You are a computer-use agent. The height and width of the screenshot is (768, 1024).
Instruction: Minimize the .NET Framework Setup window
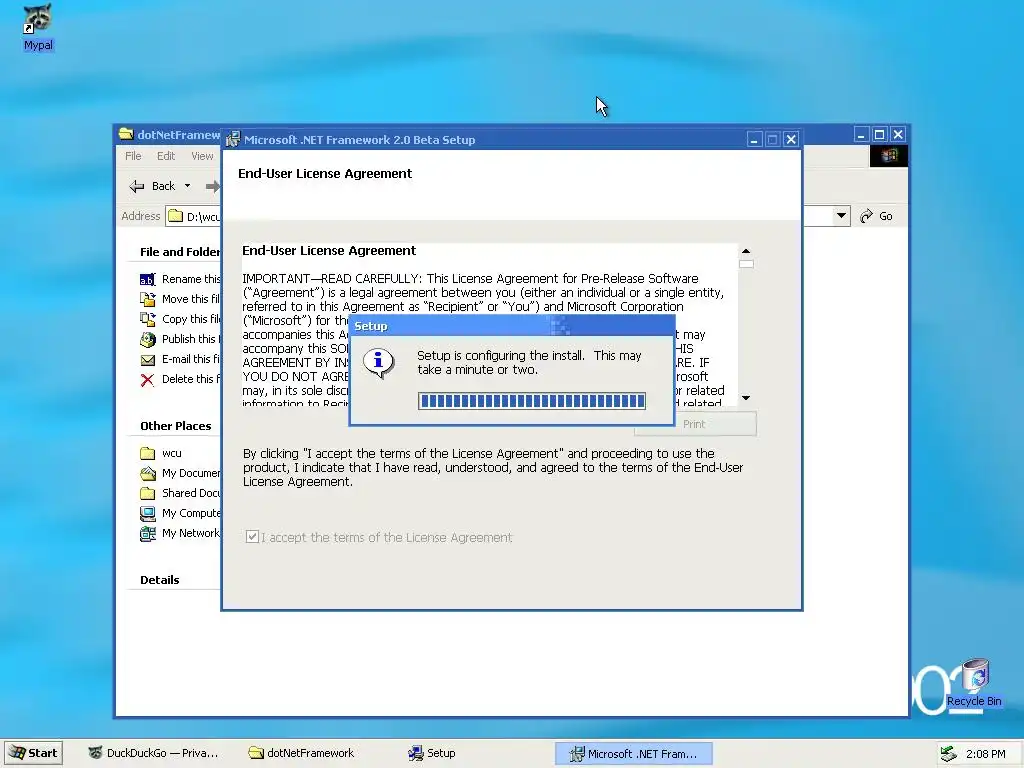click(x=754, y=139)
